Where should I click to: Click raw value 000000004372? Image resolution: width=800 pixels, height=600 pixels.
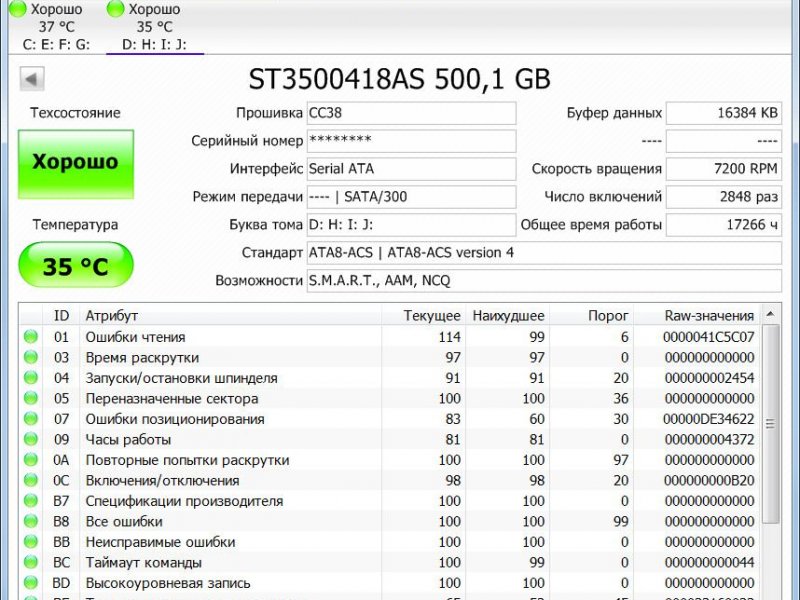tap(710, 440)
